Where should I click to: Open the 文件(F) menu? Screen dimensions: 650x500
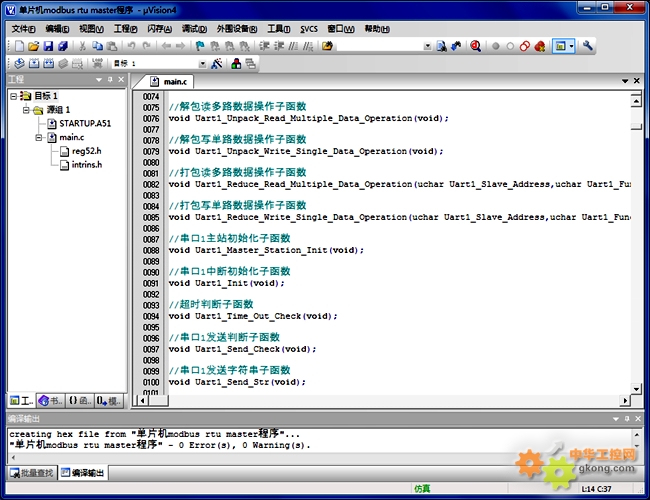[x=24, y=29]
